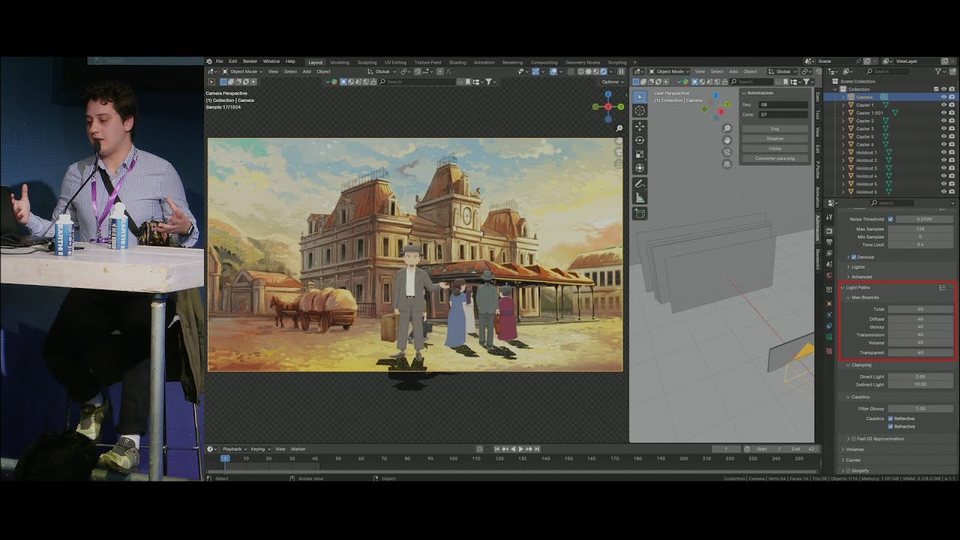Collapse the Caustics subpanel
The width and height of the screenshot is (960, 540).
(x=848, y=397)
